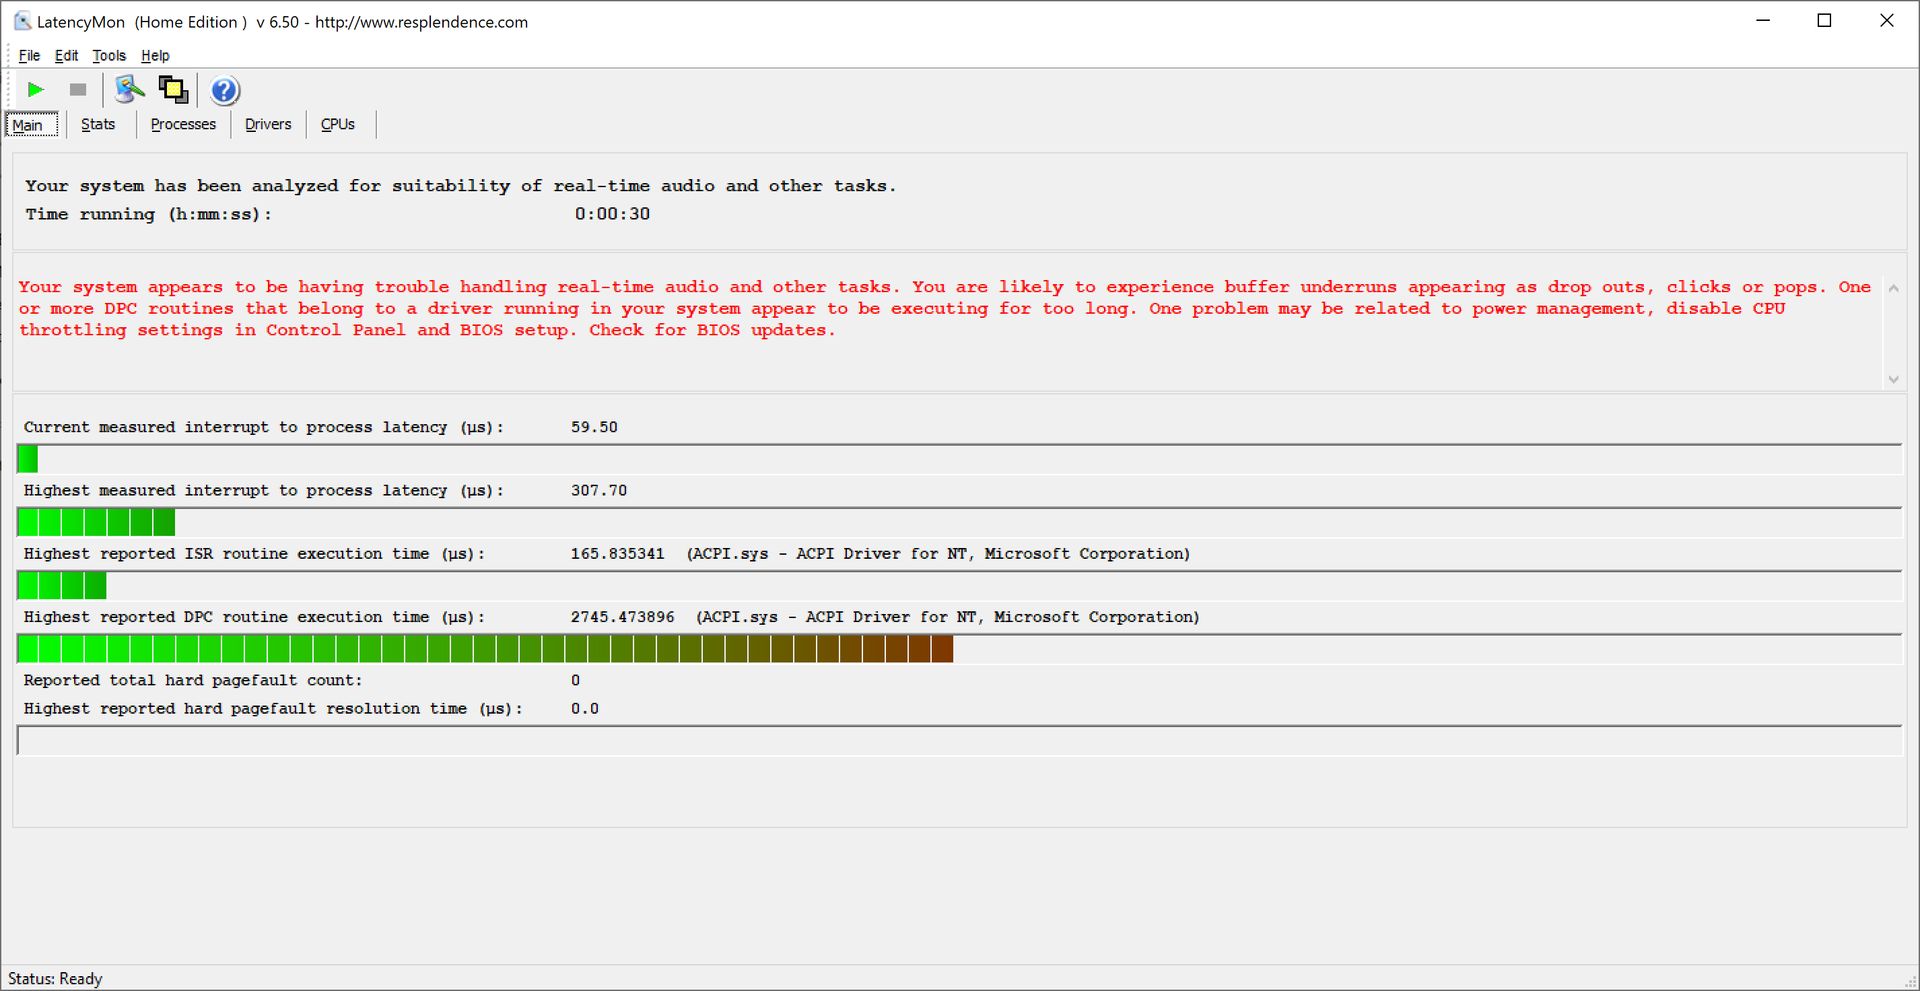The height and width of the screenshot is (991, 1920).
Task: Select the Main tab
Action: 32,125
